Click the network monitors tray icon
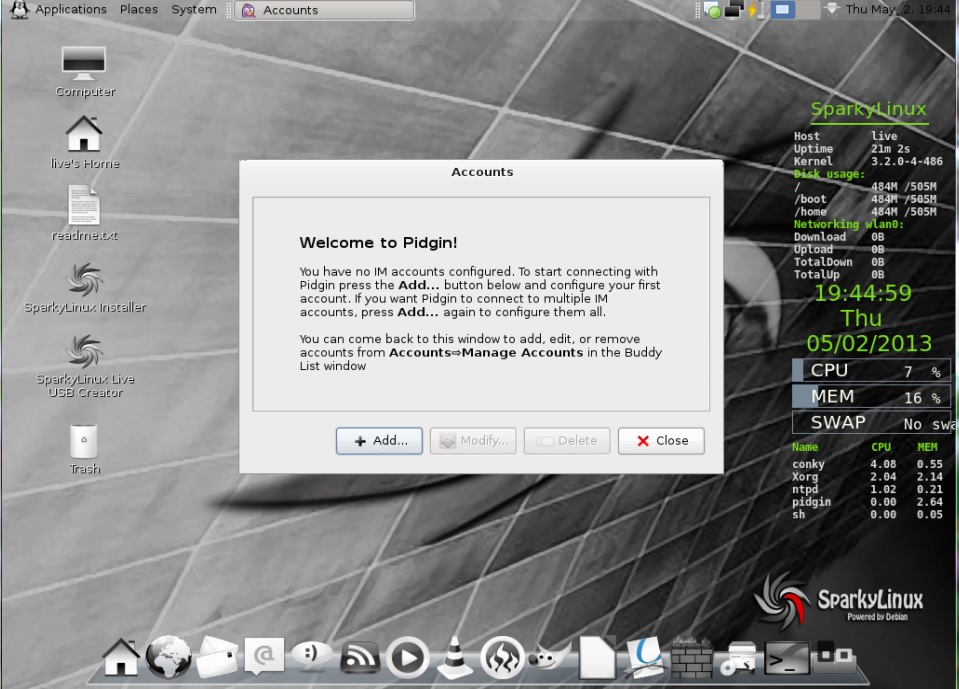The width and height of the screenshot is (959, 689). pyautogui.click(x=733, y=10)
